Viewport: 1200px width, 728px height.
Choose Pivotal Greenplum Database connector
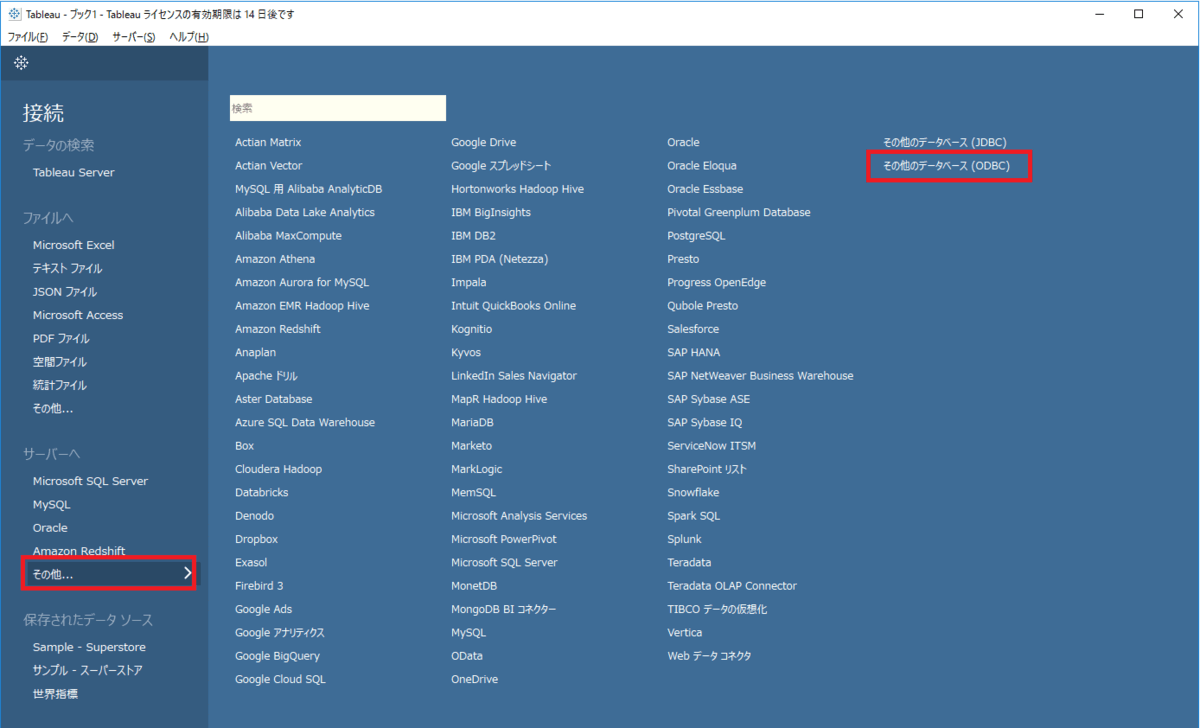pos(739,212)
